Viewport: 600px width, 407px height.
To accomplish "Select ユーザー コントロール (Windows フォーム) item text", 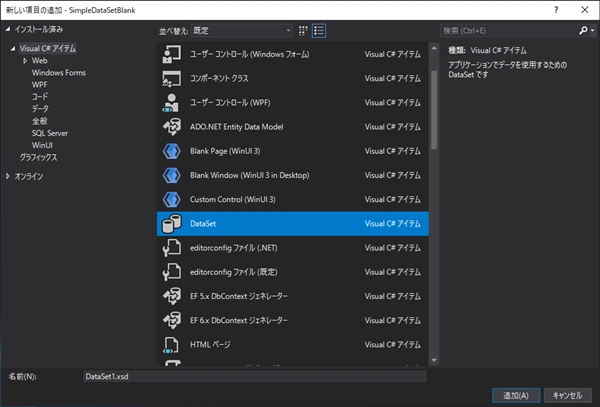I will pyautogui.click(x=250, y=54).
